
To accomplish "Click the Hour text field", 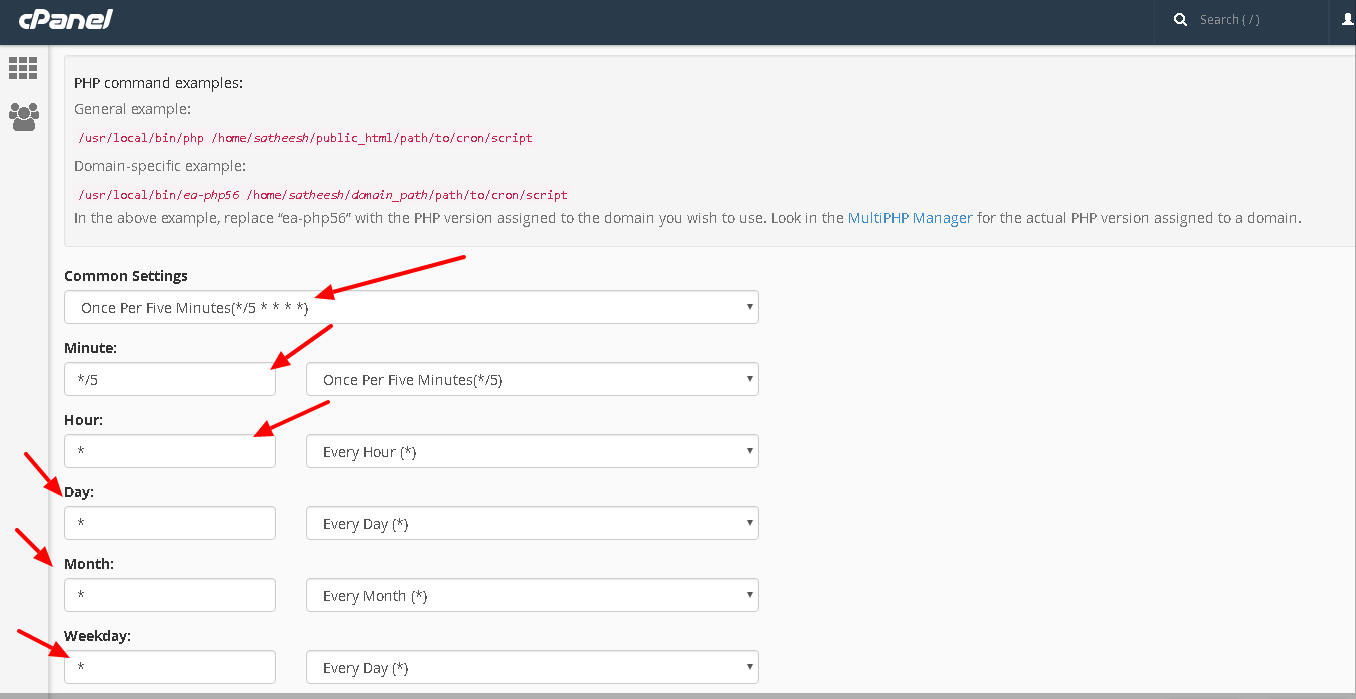I will click(170, 451).
